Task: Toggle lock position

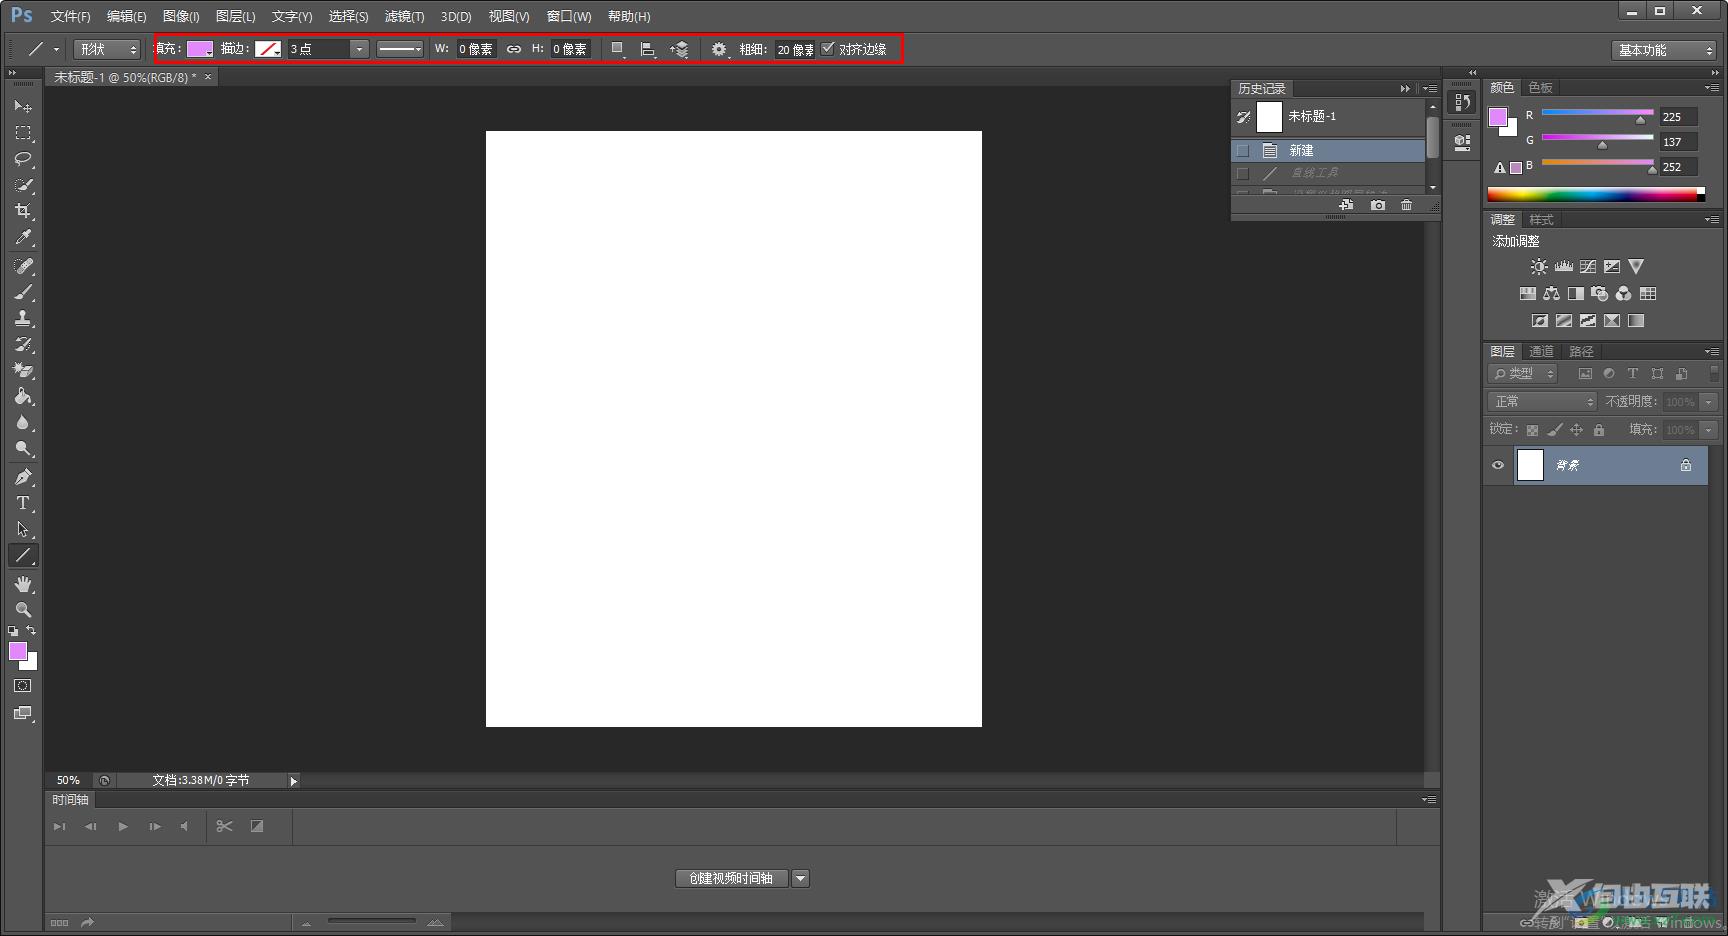Action: click(x=1577, y=430)
